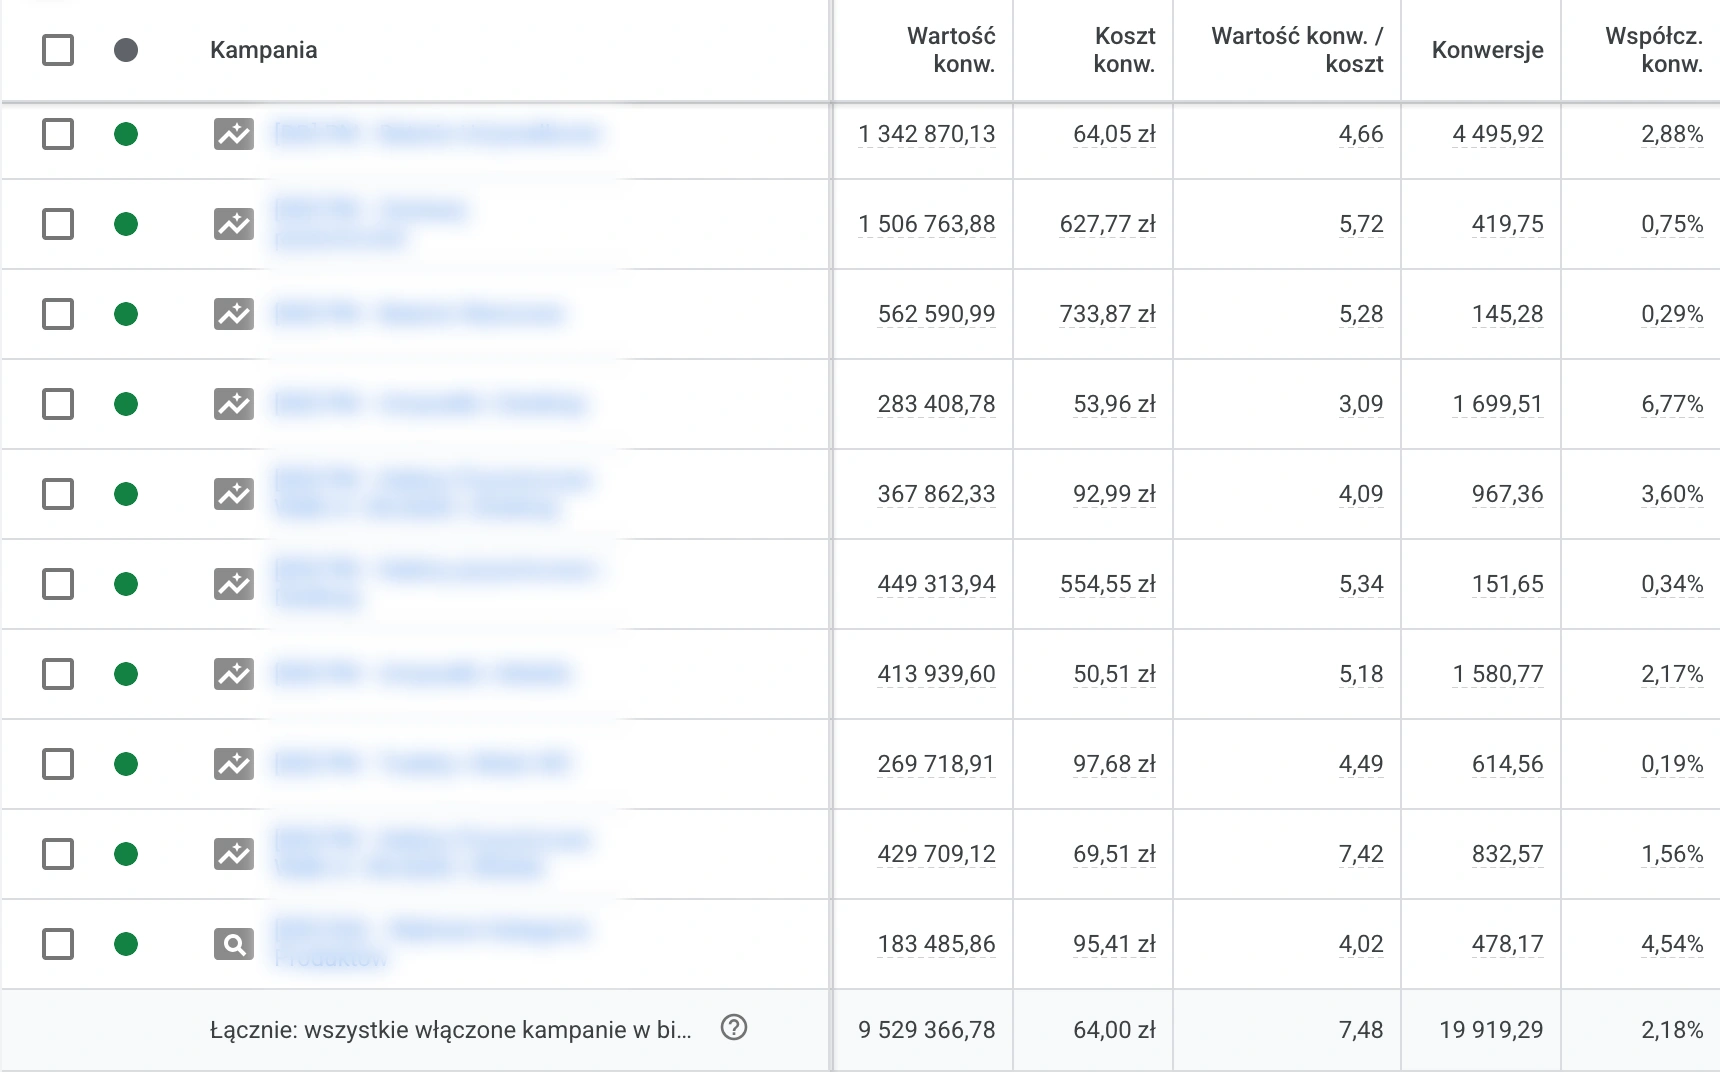Open status menu of the 183 485,86 row
Viewport: 1720px width, 1072px height.
126,944
